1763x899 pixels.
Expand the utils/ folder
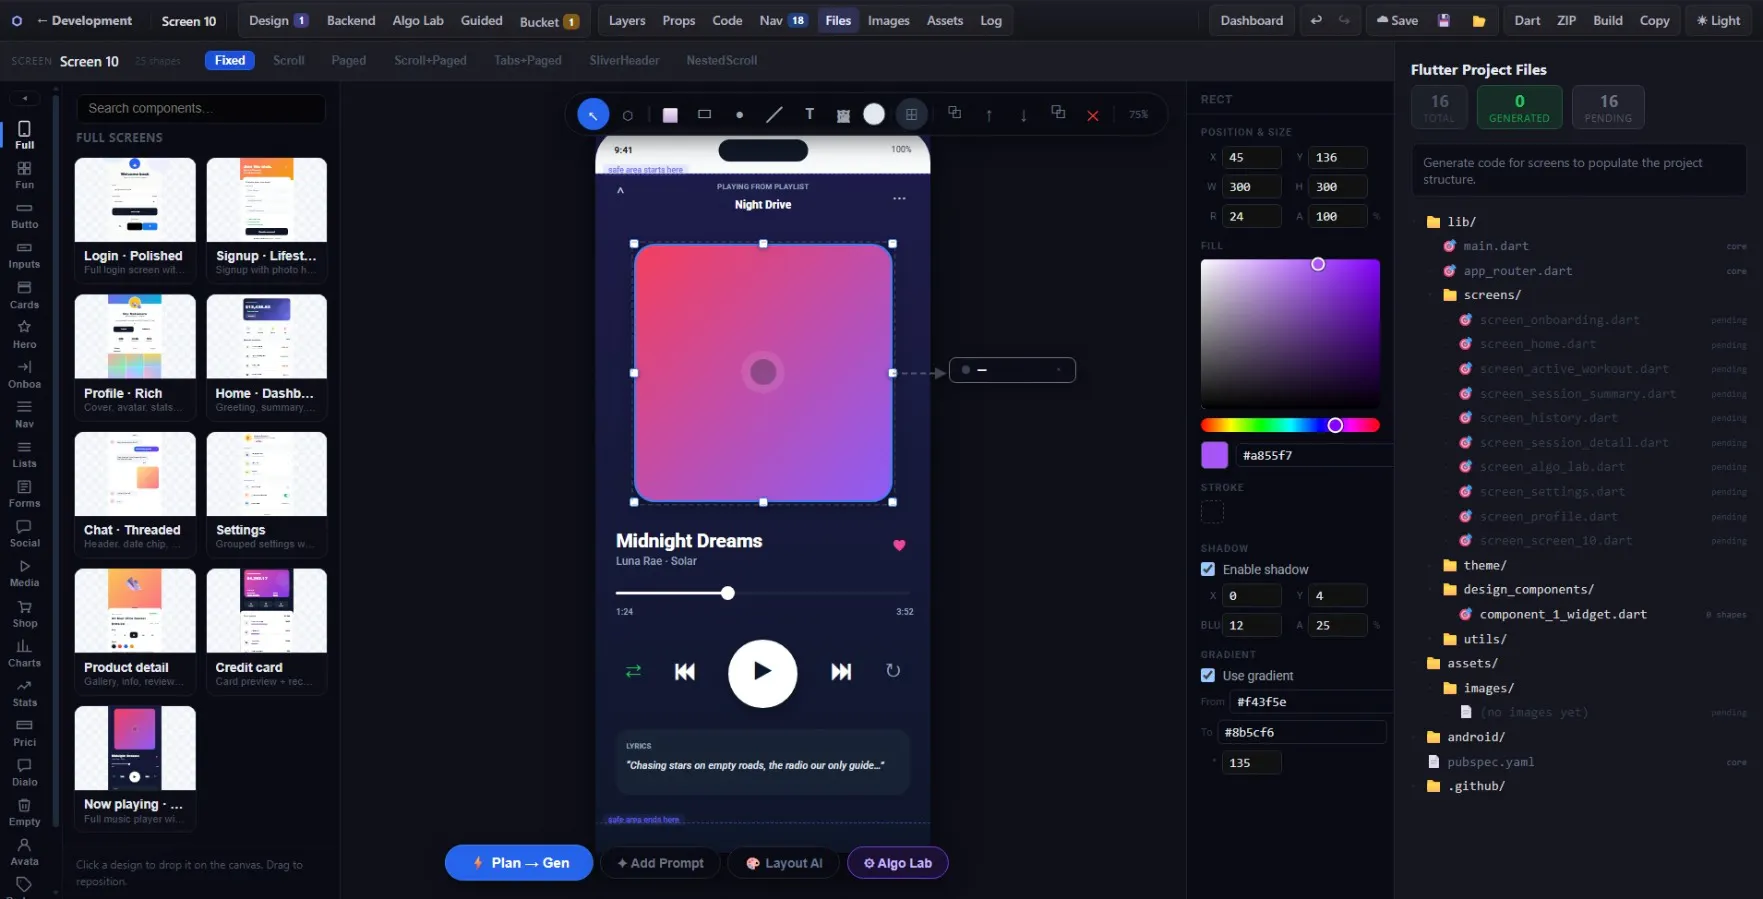click(x=1474, y=639)
